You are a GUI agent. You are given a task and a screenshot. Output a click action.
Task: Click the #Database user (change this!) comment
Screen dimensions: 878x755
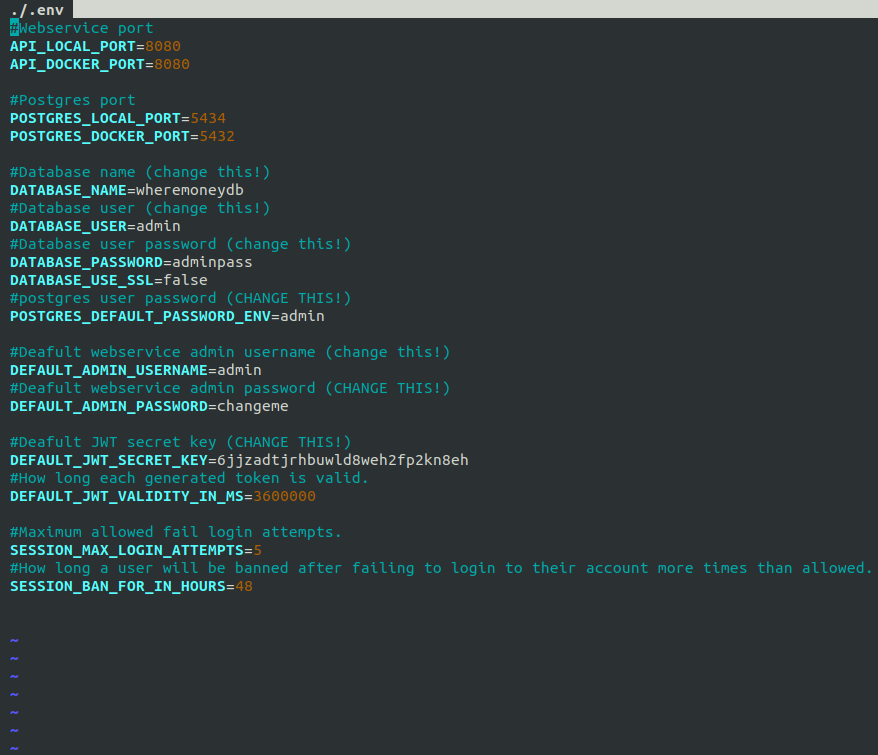pos(140,208)
